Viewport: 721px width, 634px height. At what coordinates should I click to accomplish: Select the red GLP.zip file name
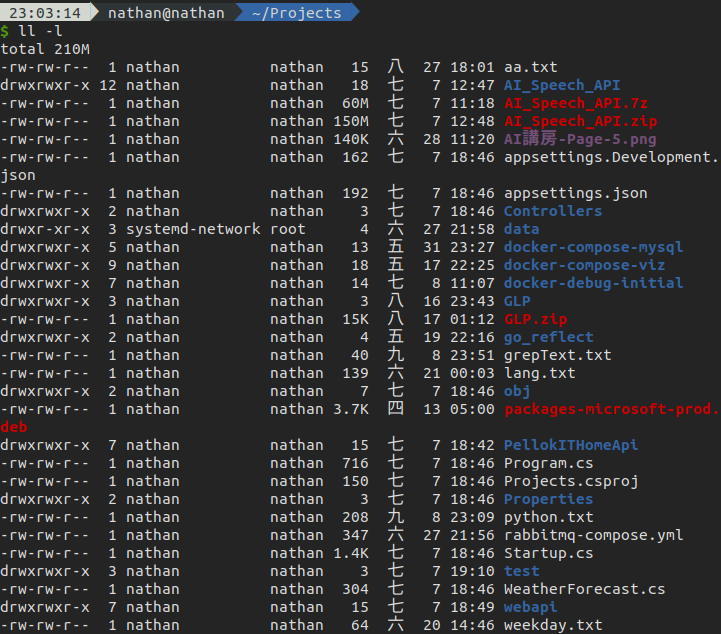[x=536, y=319]
